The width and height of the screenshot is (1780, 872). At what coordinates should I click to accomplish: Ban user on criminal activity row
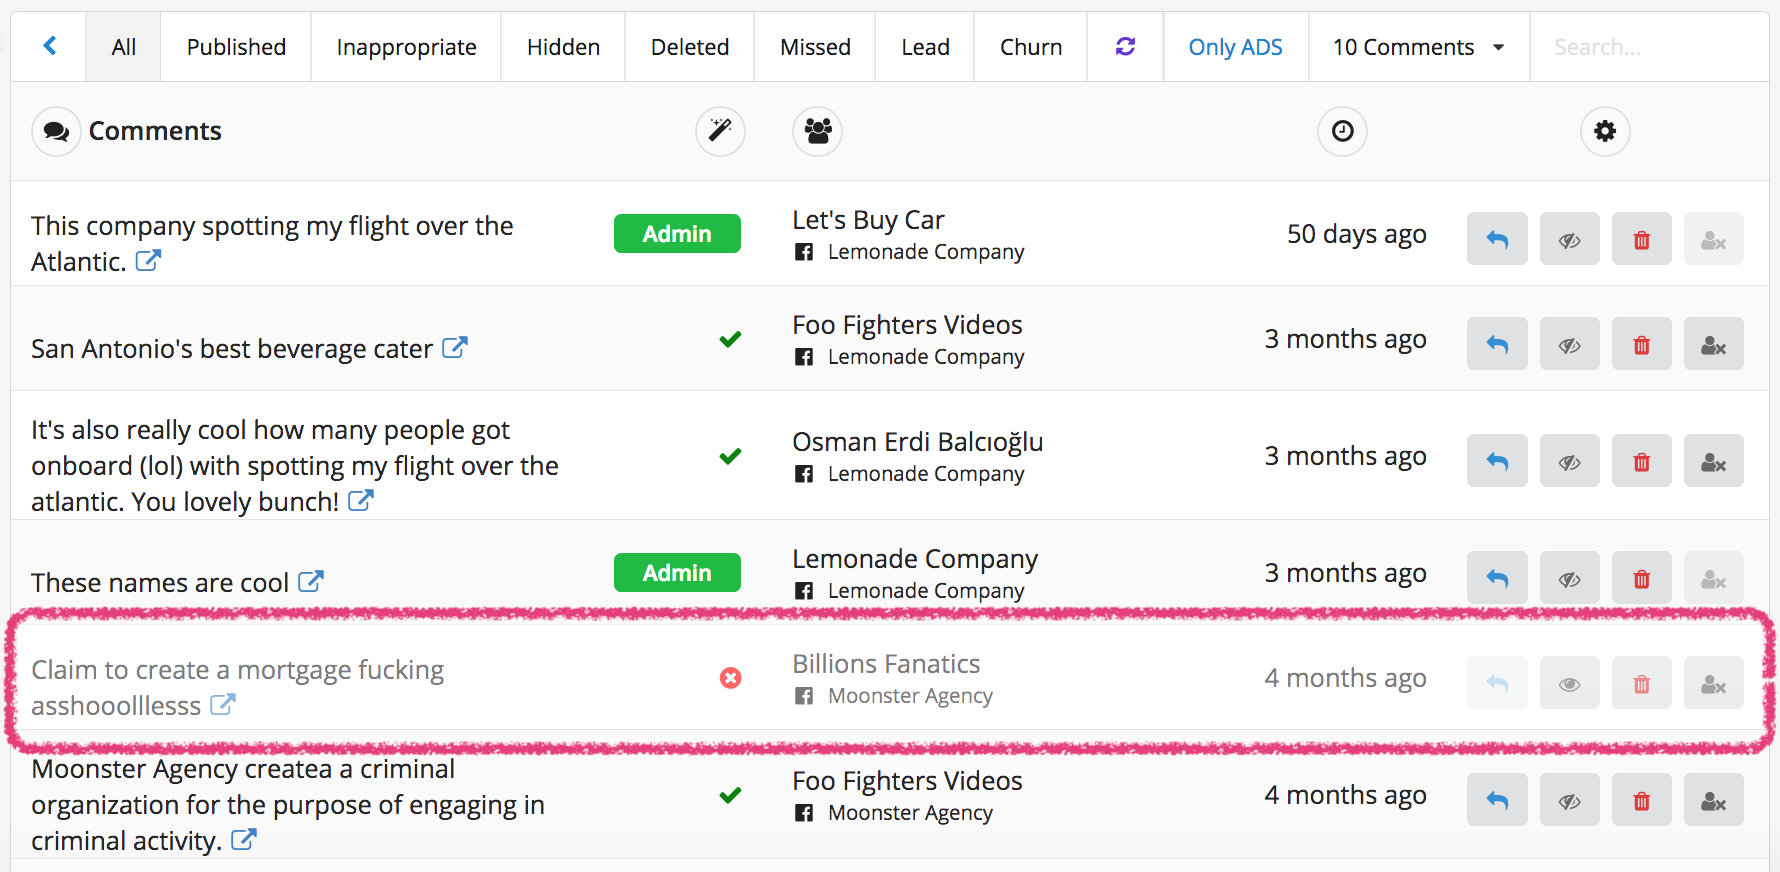click(x=1714, y=800)
